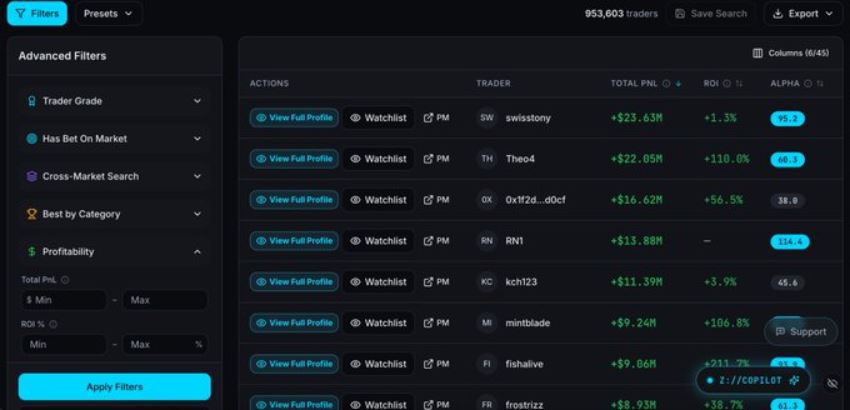
Task: Open 0x1f2d...d0cf's PM external link
Action: (436, 200)
